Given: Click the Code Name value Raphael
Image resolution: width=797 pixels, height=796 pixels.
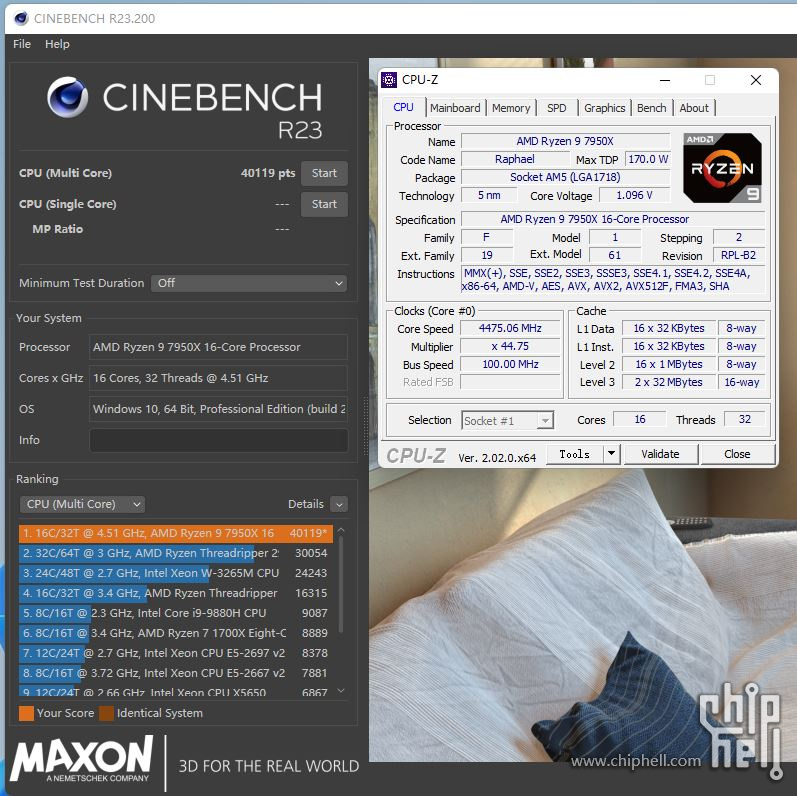Looking at the screenshot, I should [514, 159].
